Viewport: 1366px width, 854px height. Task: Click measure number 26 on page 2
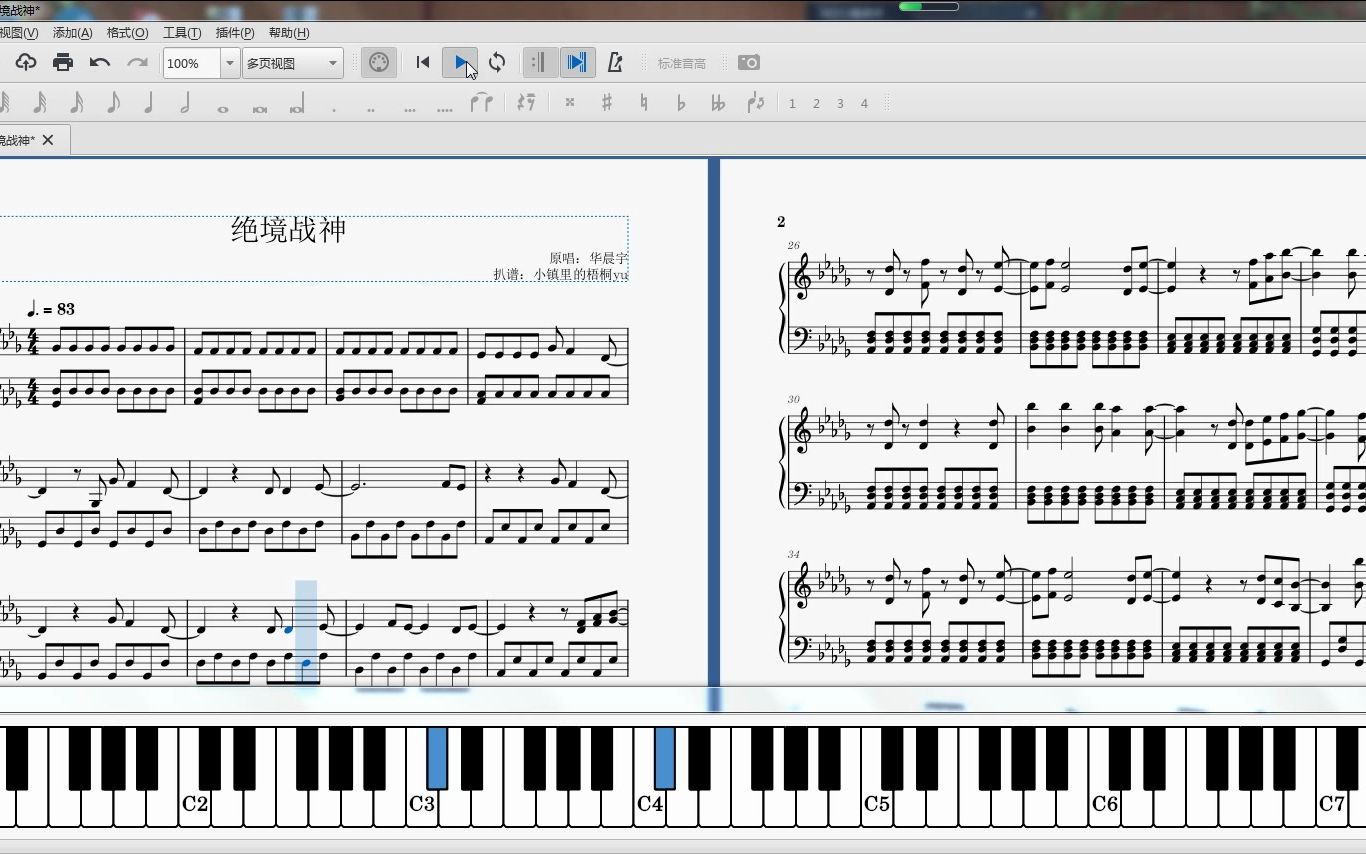[794, 245]
